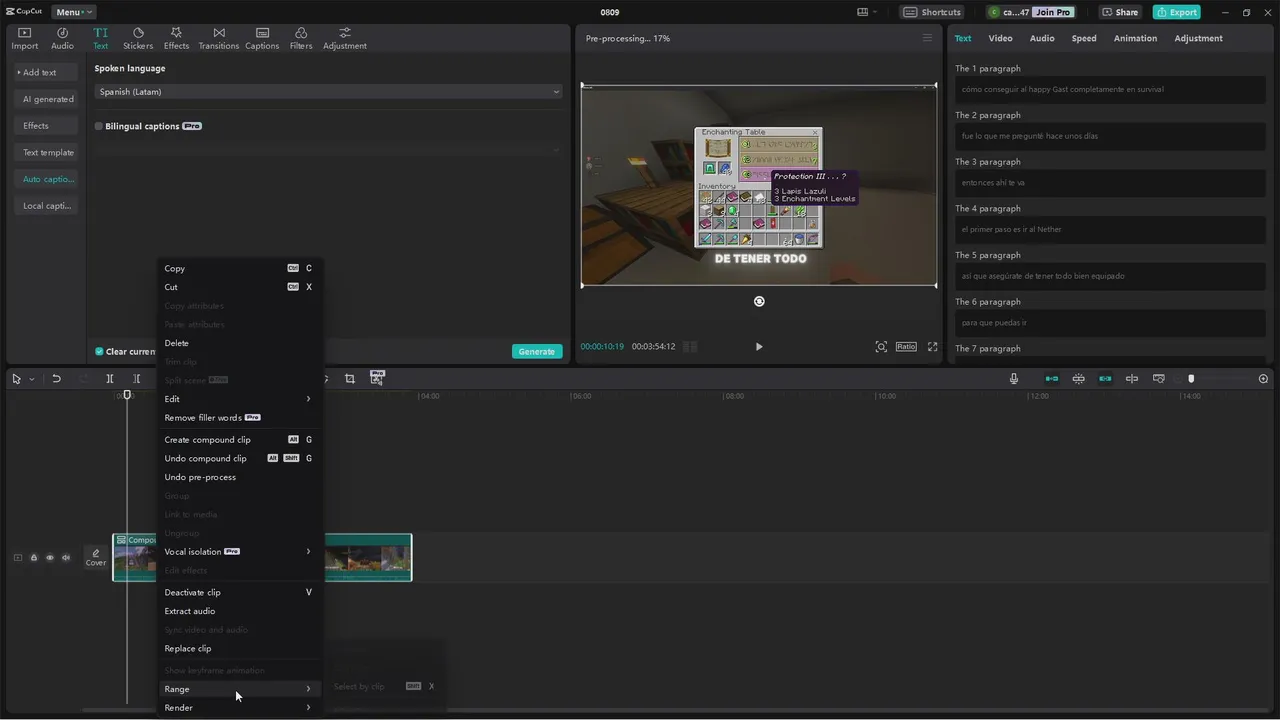Screen dimensions: 1280x720
Task: Expand the Vocal isolation submenu
Action: (x=240, y=552)
